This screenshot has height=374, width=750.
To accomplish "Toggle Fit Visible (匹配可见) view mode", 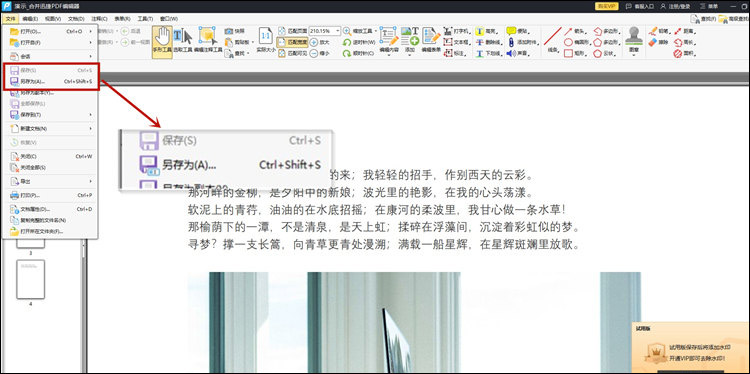I will click(x=292, y=54).
